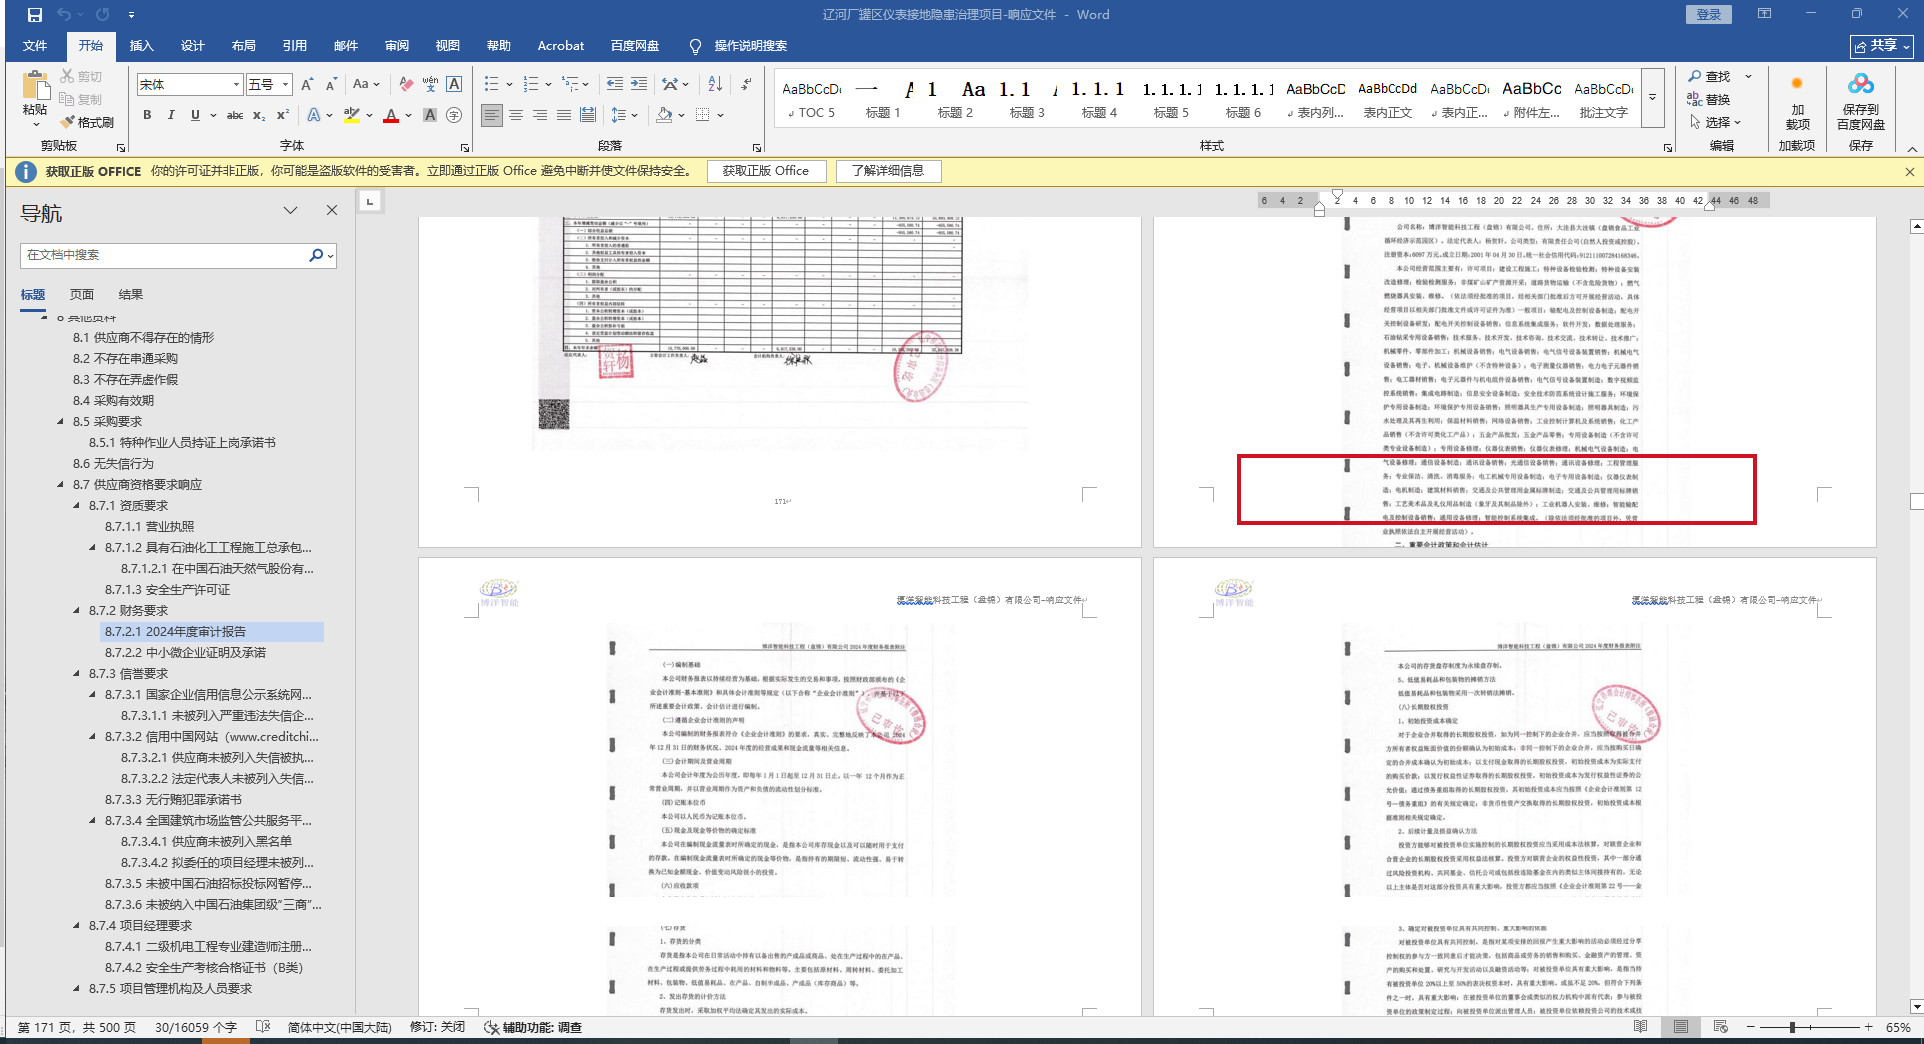
Task: Toggle bold formatting
Action: (x=147, y=116)
